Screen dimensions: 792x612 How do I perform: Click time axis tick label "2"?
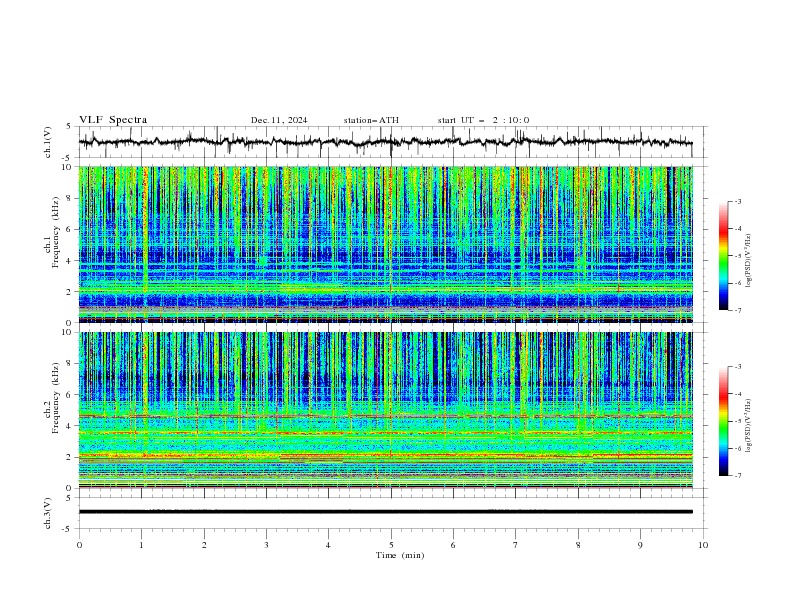point(204,545)
